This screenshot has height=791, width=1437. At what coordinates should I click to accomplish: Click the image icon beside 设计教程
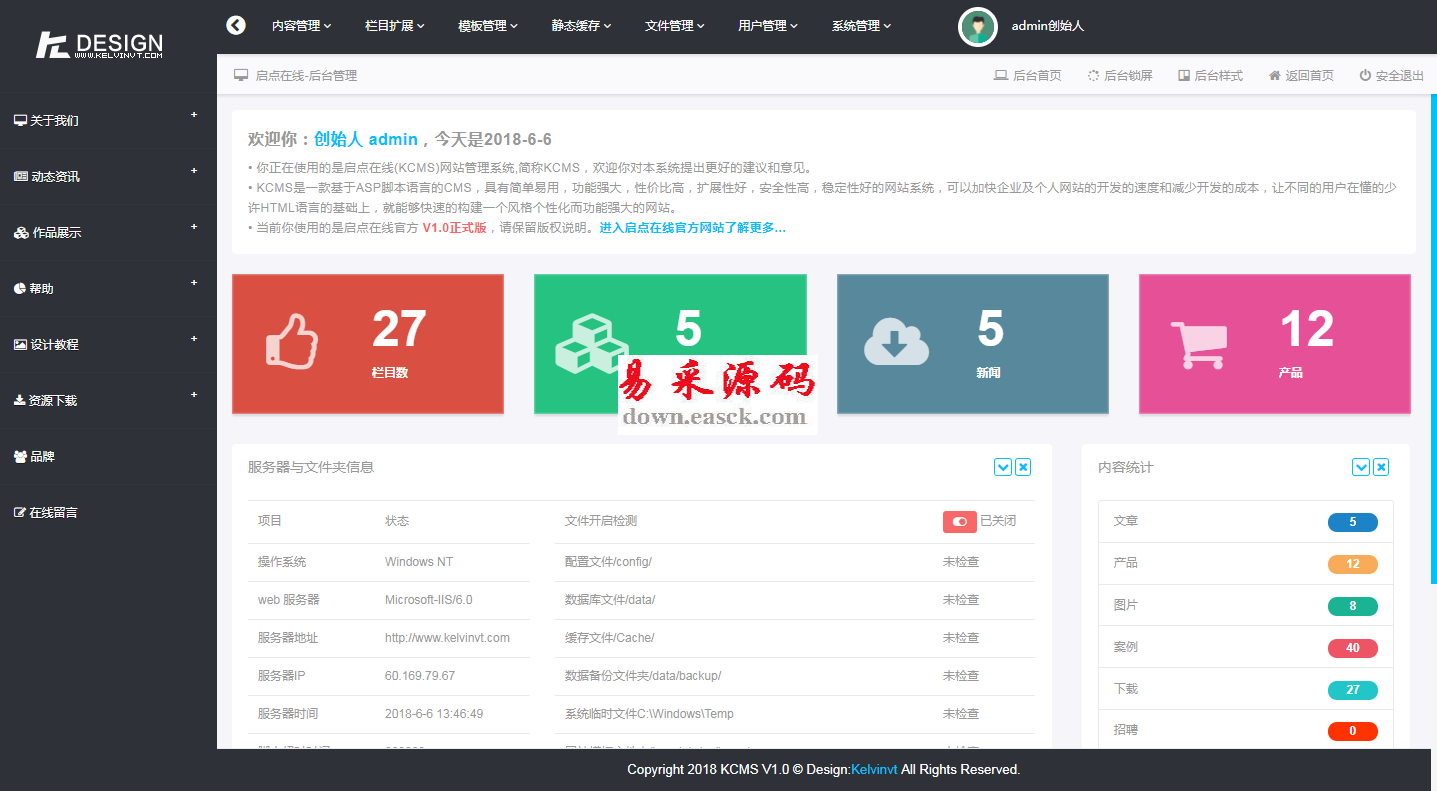(x=20, y=344)
